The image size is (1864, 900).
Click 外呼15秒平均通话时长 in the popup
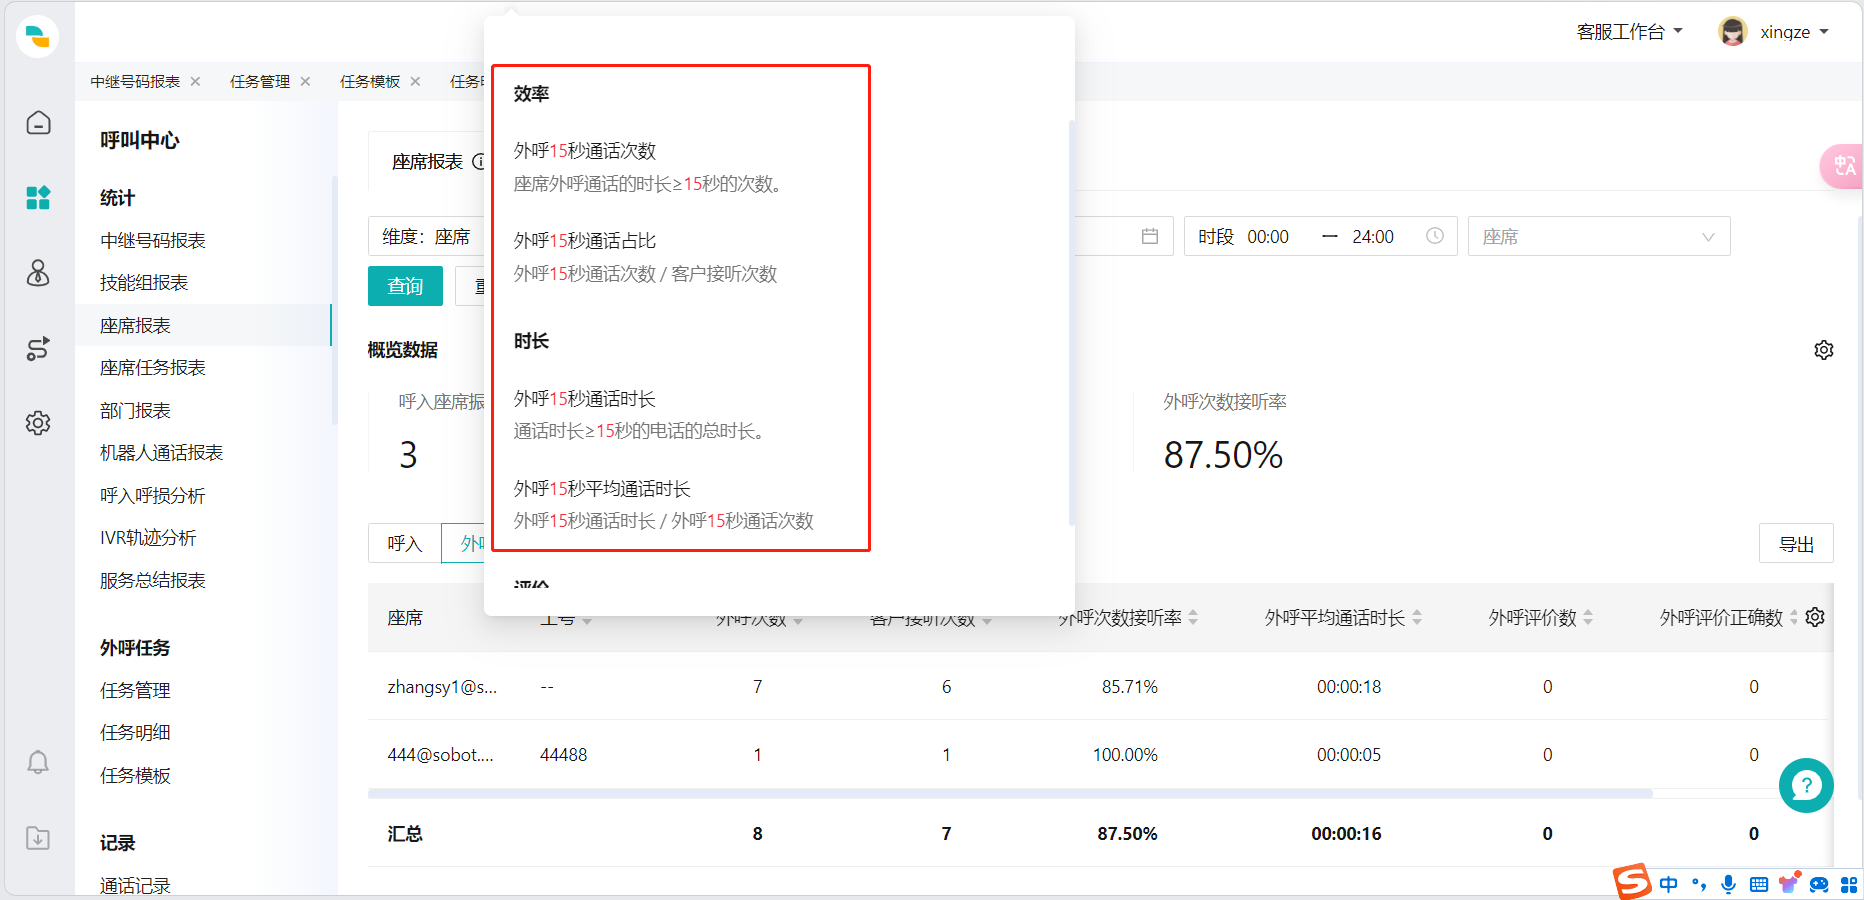pyautogui.click(x=602, y=489)
